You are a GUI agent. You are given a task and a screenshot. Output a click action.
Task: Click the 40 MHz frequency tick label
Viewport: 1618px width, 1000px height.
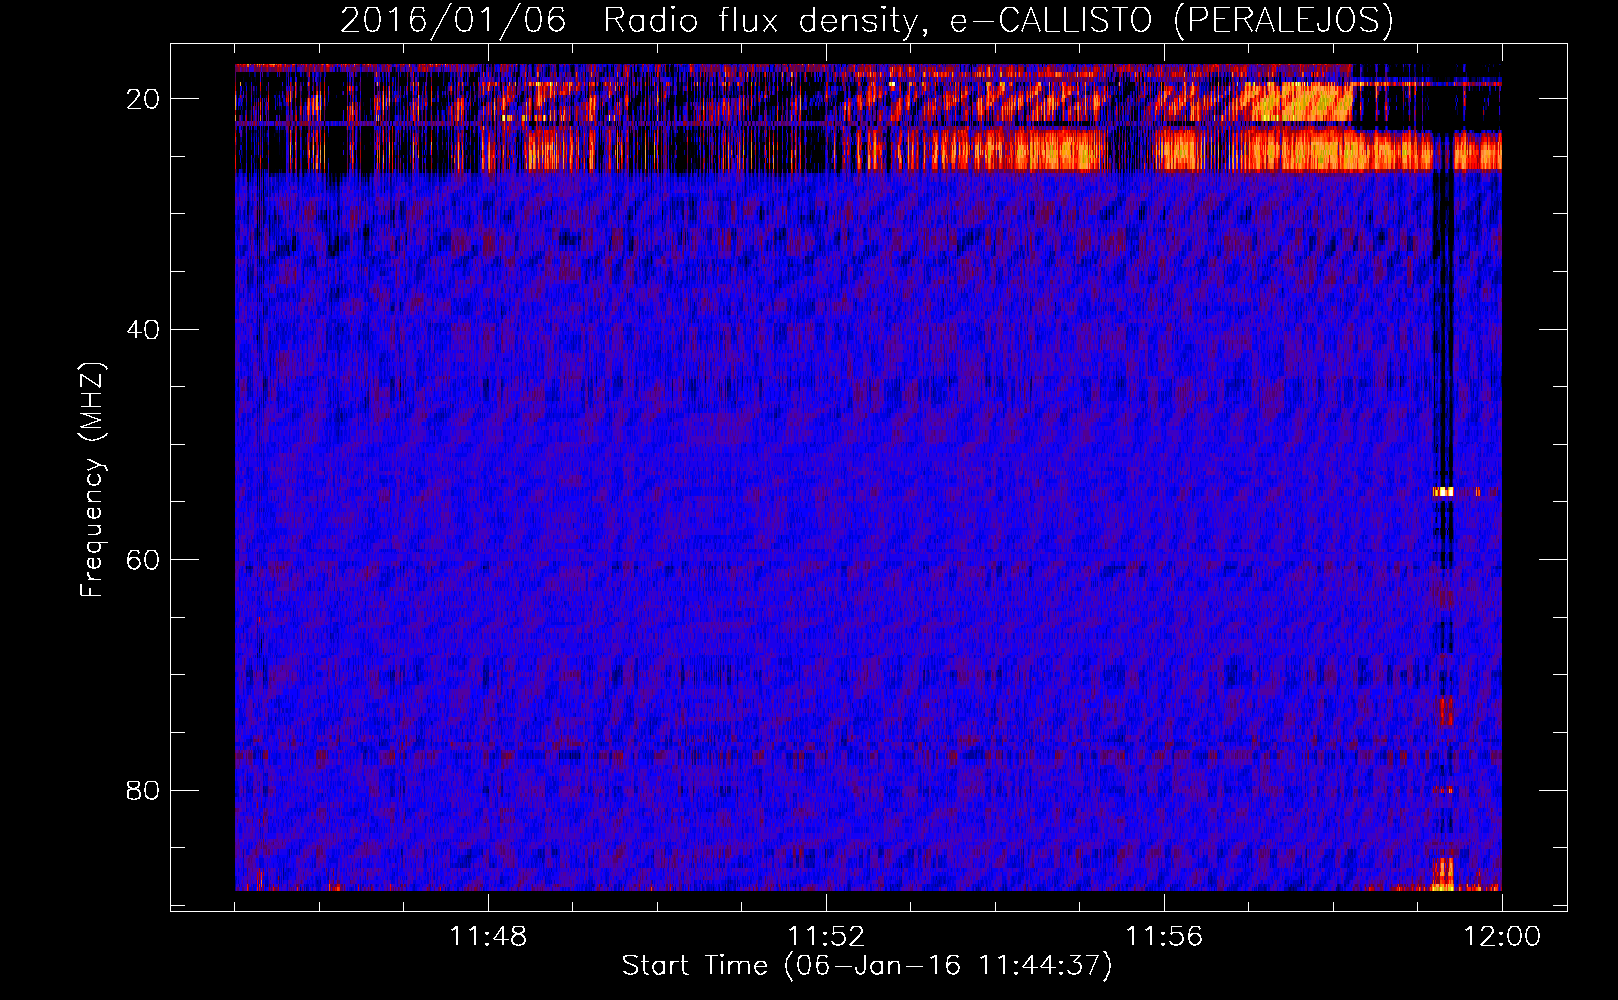click(144, 330)
